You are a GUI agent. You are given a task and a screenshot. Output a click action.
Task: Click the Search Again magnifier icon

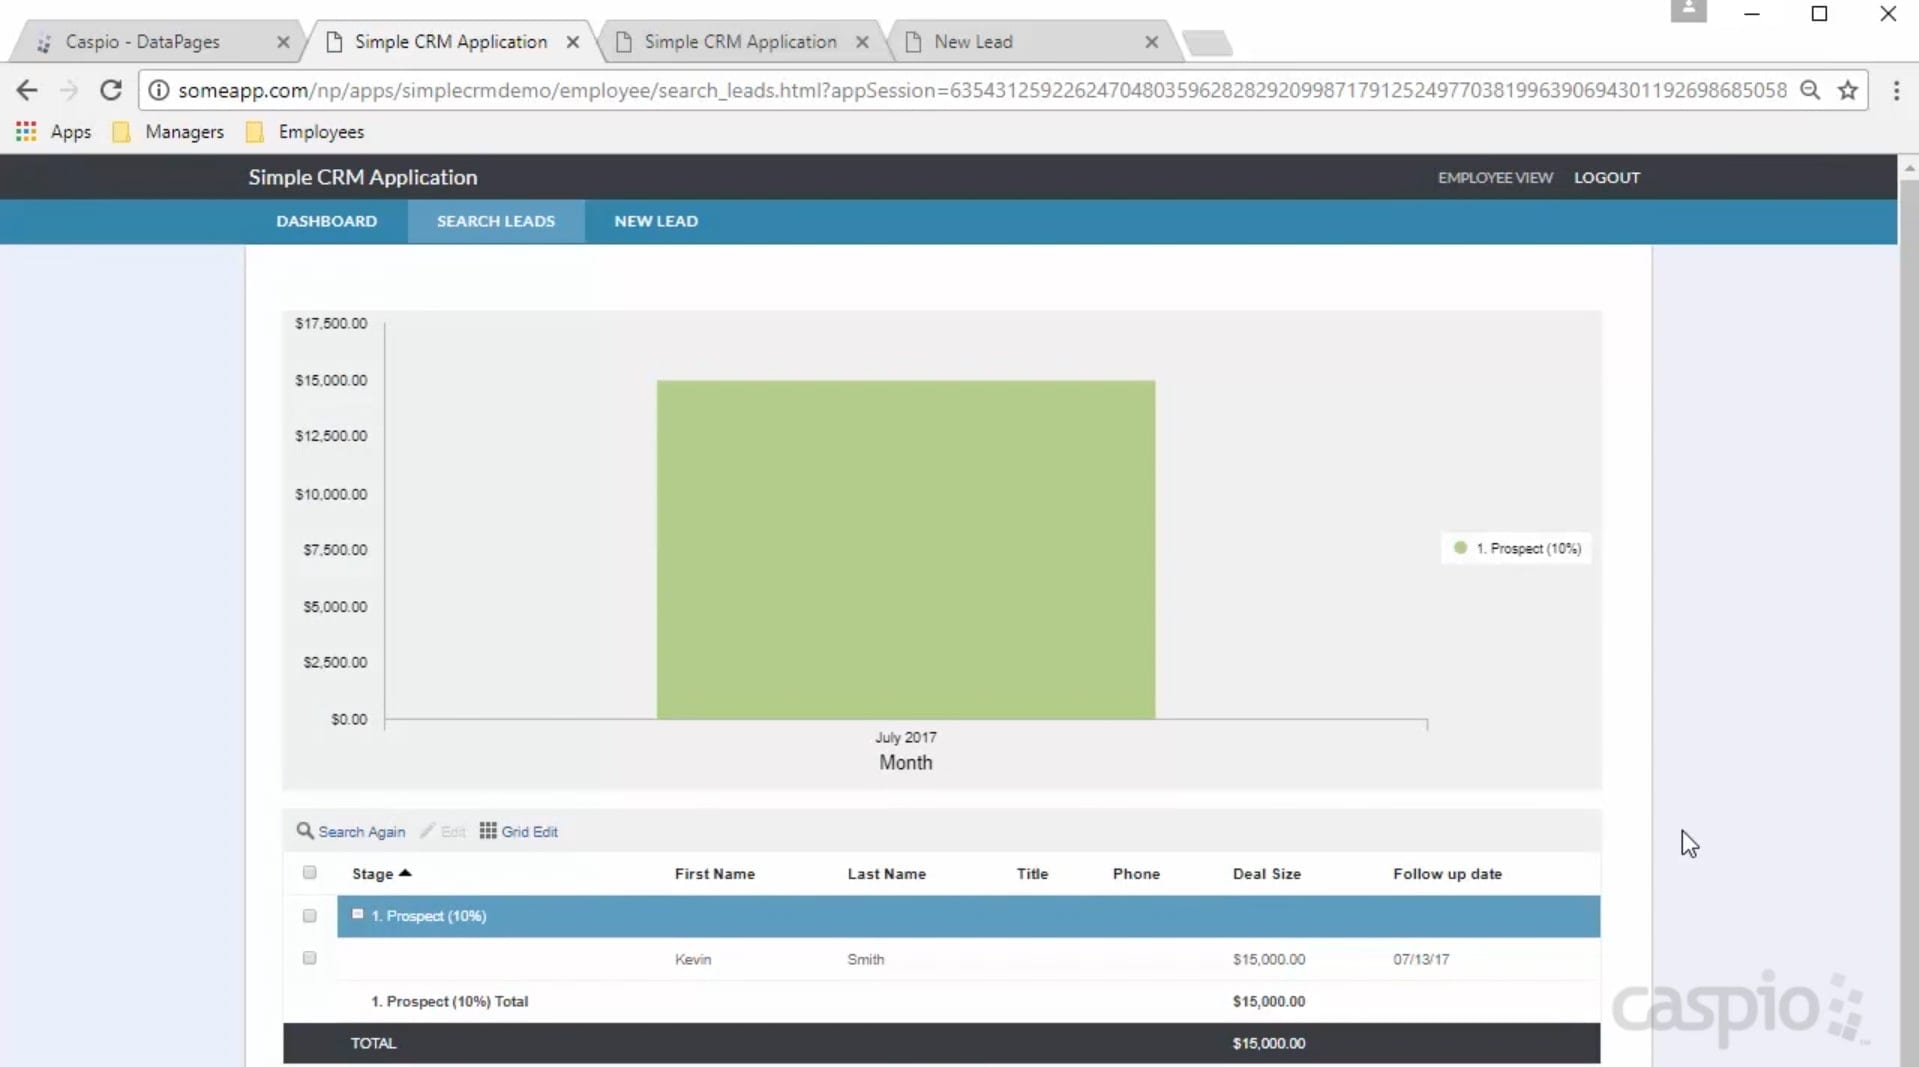305,831
